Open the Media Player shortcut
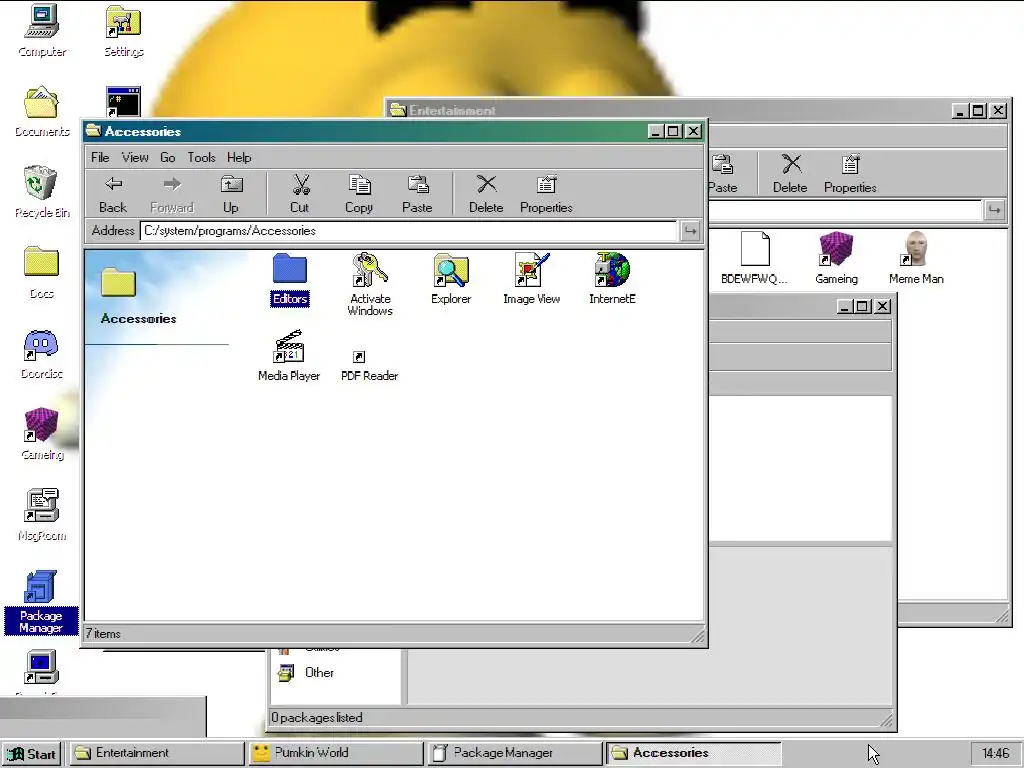Screen dimensions: 1024x768 pos(289,356)
